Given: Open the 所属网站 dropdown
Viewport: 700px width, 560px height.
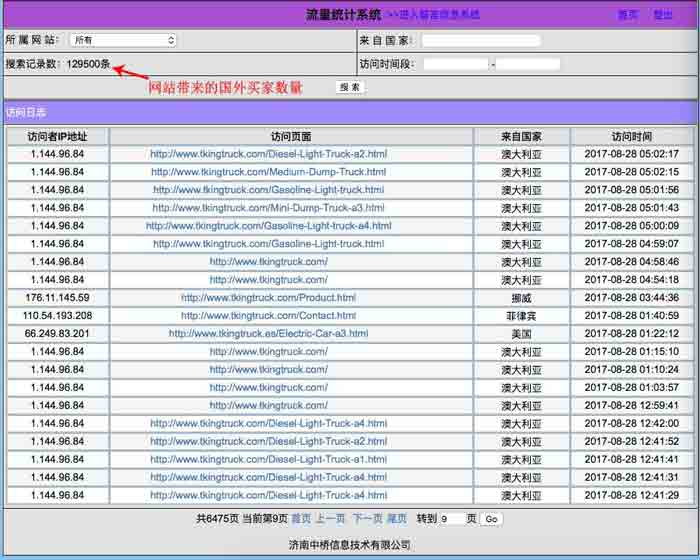Looking at the screenshot, I should (x=123, y=40).
